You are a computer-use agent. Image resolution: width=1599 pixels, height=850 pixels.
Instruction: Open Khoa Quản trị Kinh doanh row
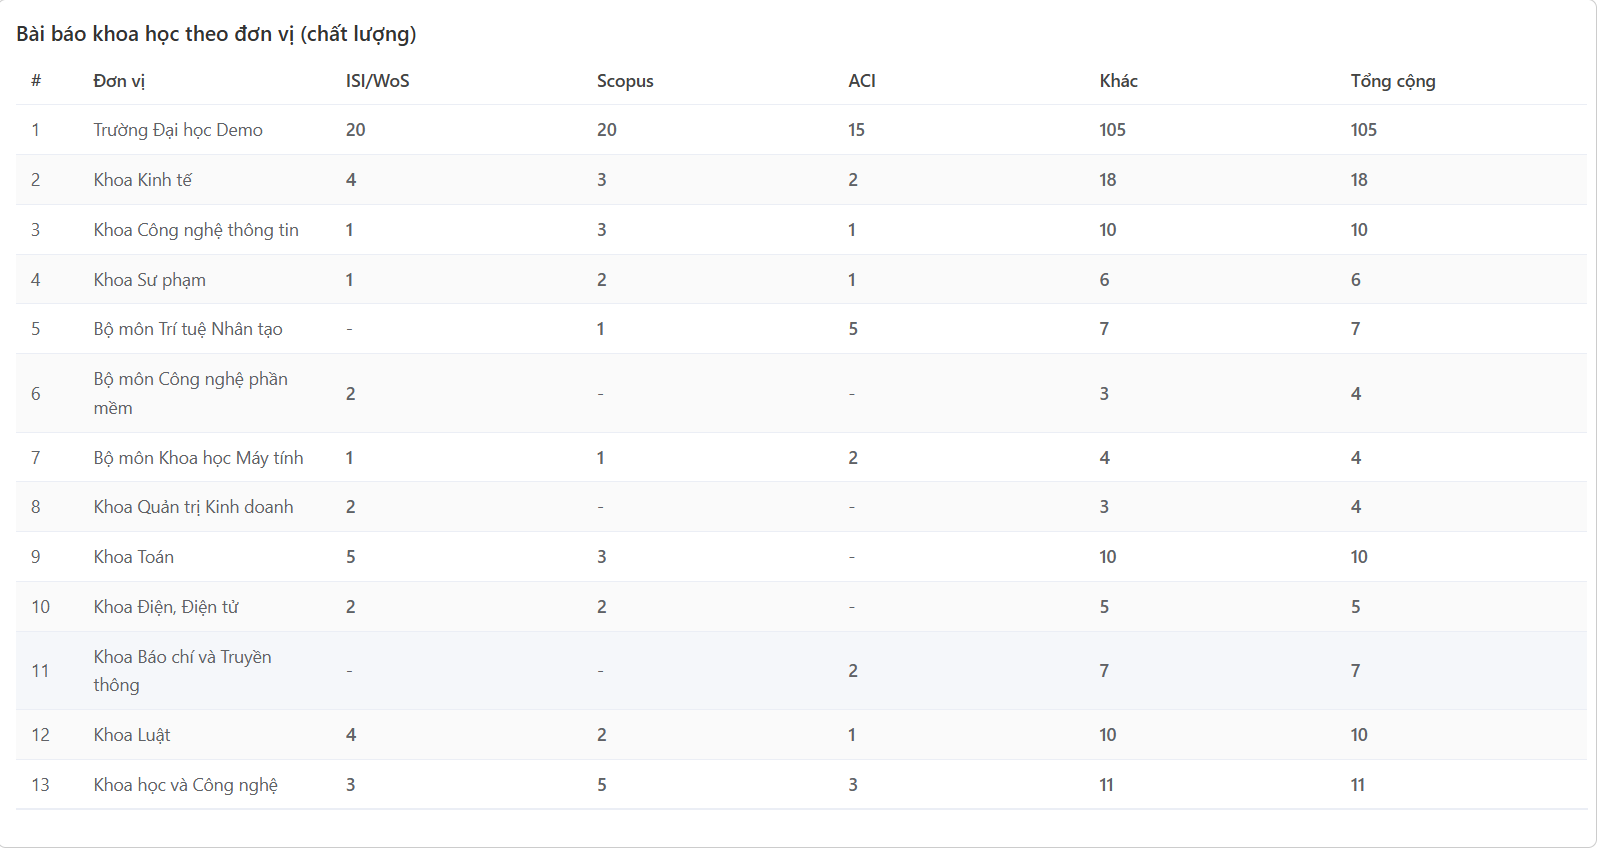[x=193, y=507]
